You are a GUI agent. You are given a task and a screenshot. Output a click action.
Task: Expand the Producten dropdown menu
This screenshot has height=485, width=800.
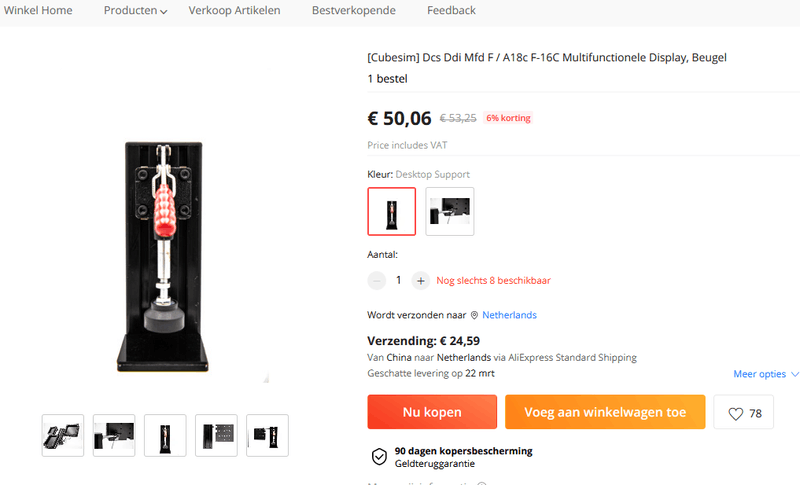pyautogui.click(x=135, y=11)
